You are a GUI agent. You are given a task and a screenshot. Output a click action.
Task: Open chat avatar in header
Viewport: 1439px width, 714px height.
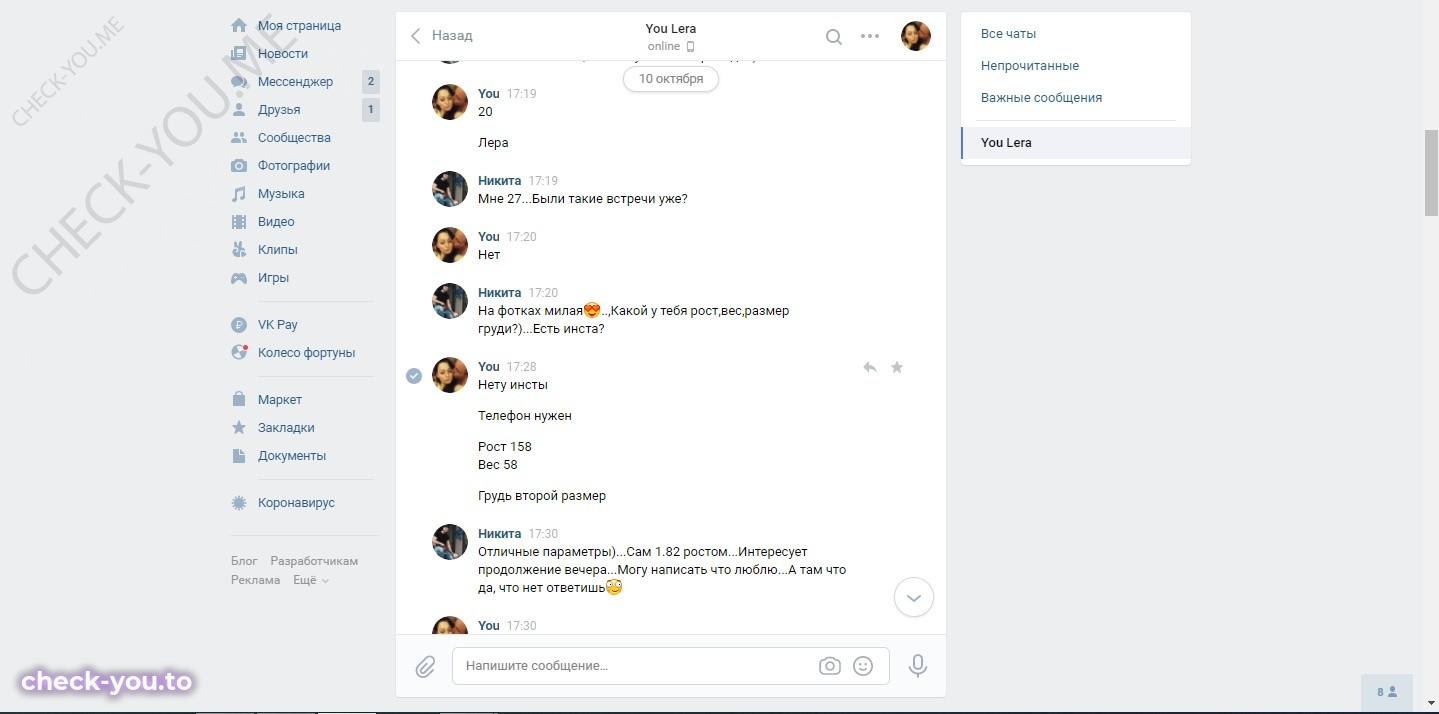click(916, 36)
